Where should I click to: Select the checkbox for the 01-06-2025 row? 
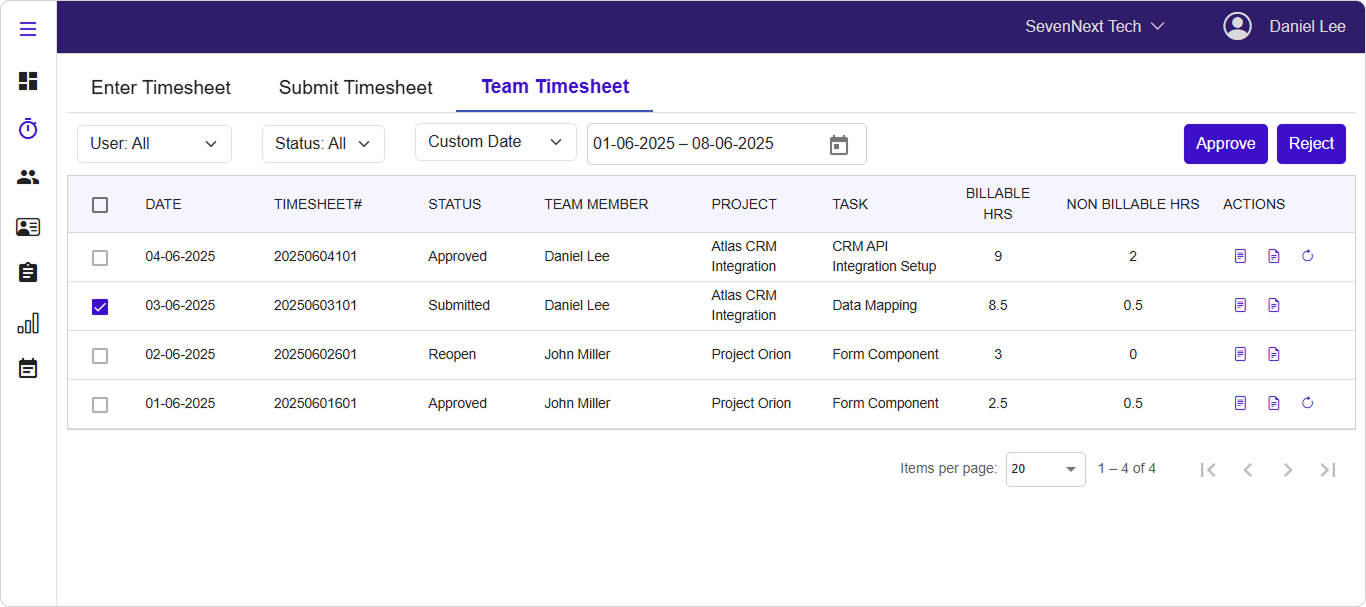point(100,405)
